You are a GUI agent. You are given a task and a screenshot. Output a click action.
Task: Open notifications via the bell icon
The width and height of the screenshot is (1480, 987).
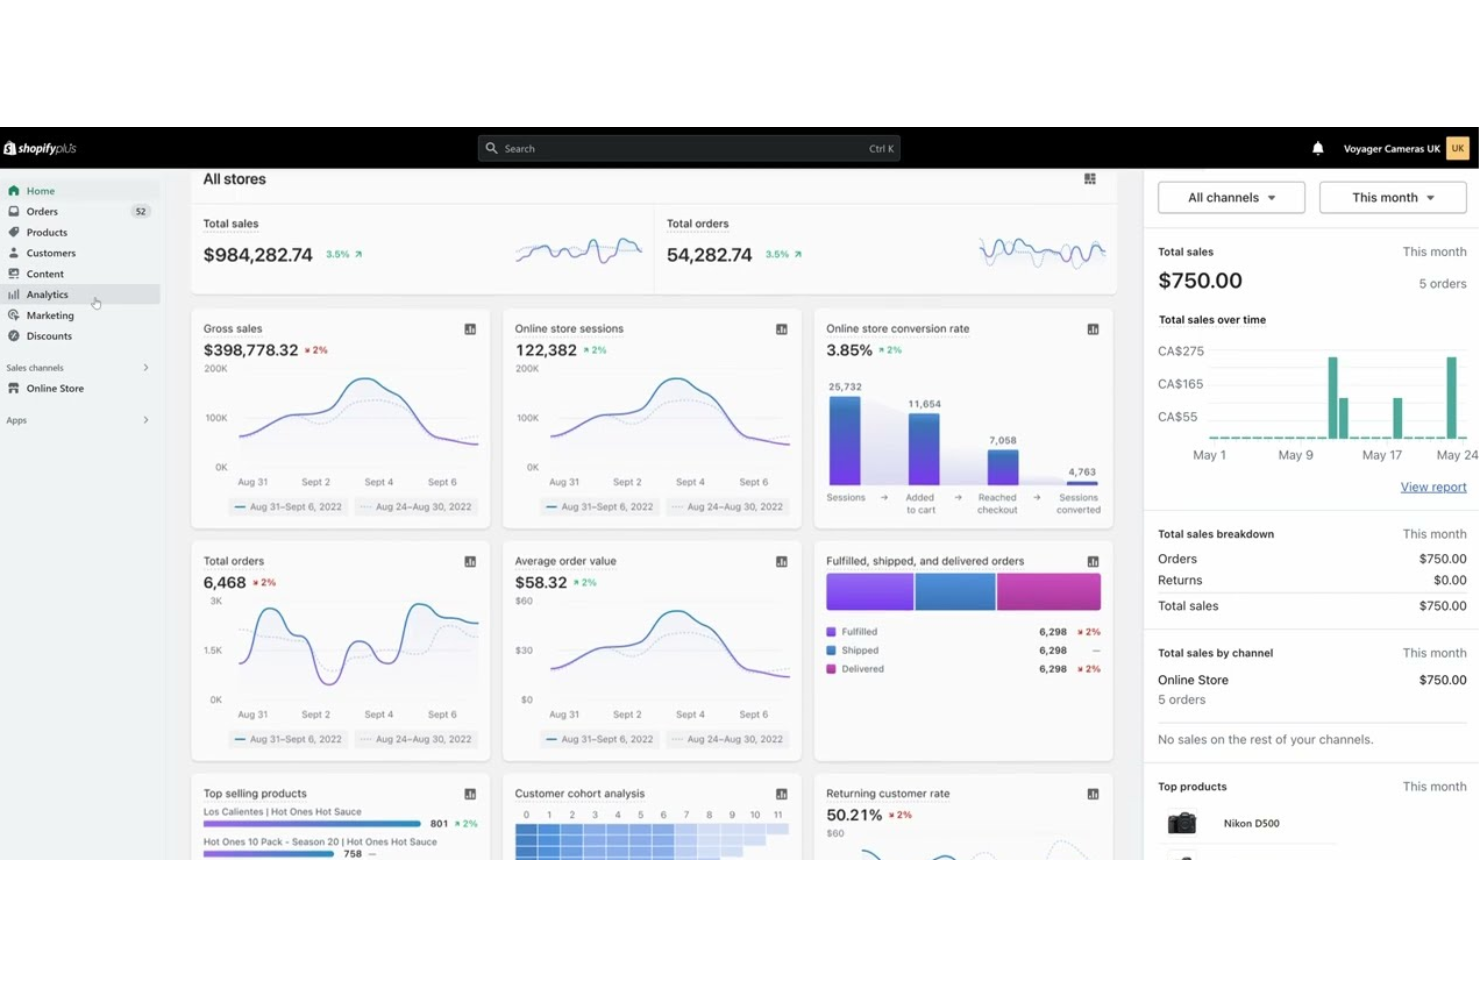point(1317,147)
